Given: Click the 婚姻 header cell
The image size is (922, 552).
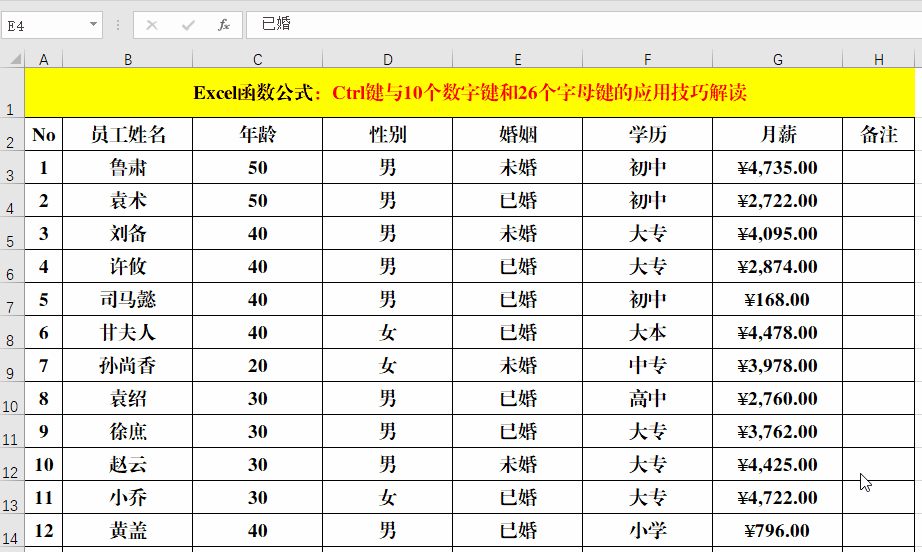Looking at the screenshot, I should 517,134.
